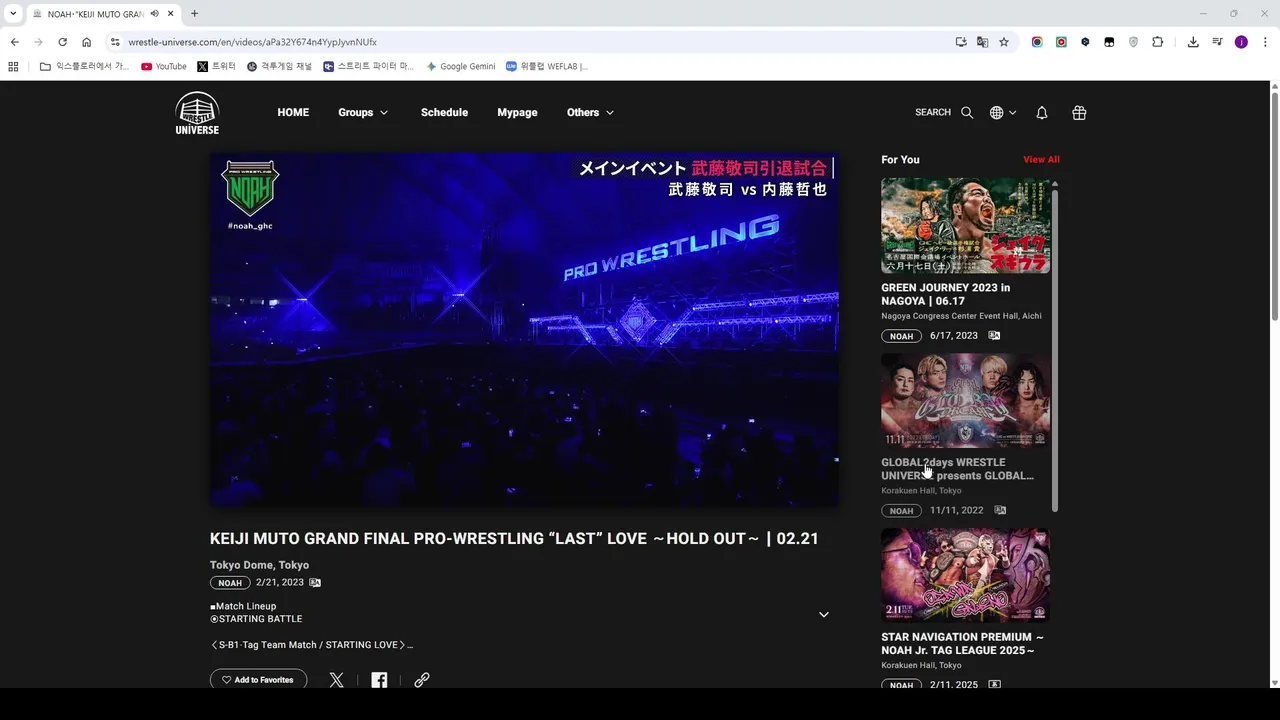1280x720 pixels.
Task: Click the gift box icon
Action: (x=1079, y=113)
